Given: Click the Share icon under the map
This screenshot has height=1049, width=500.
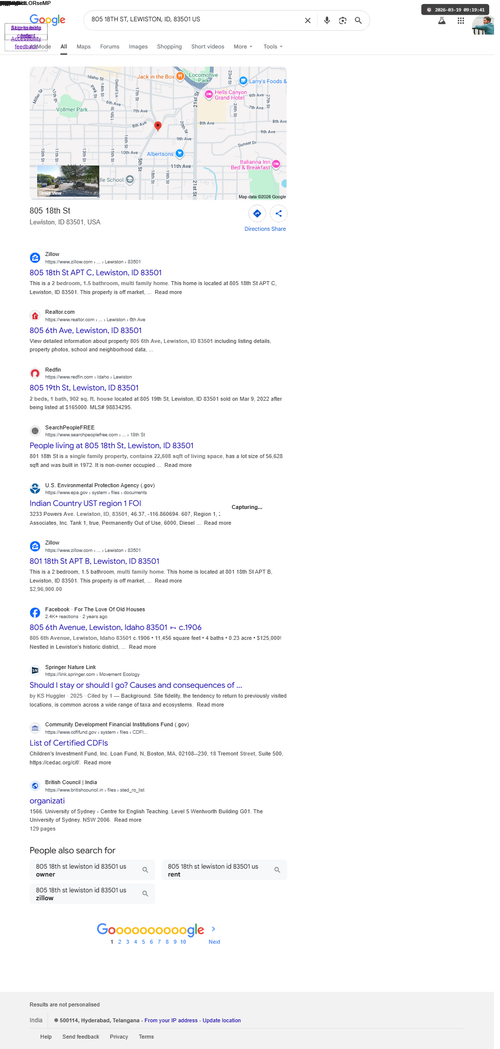Looking at the screenshot, I should [282, 215].
